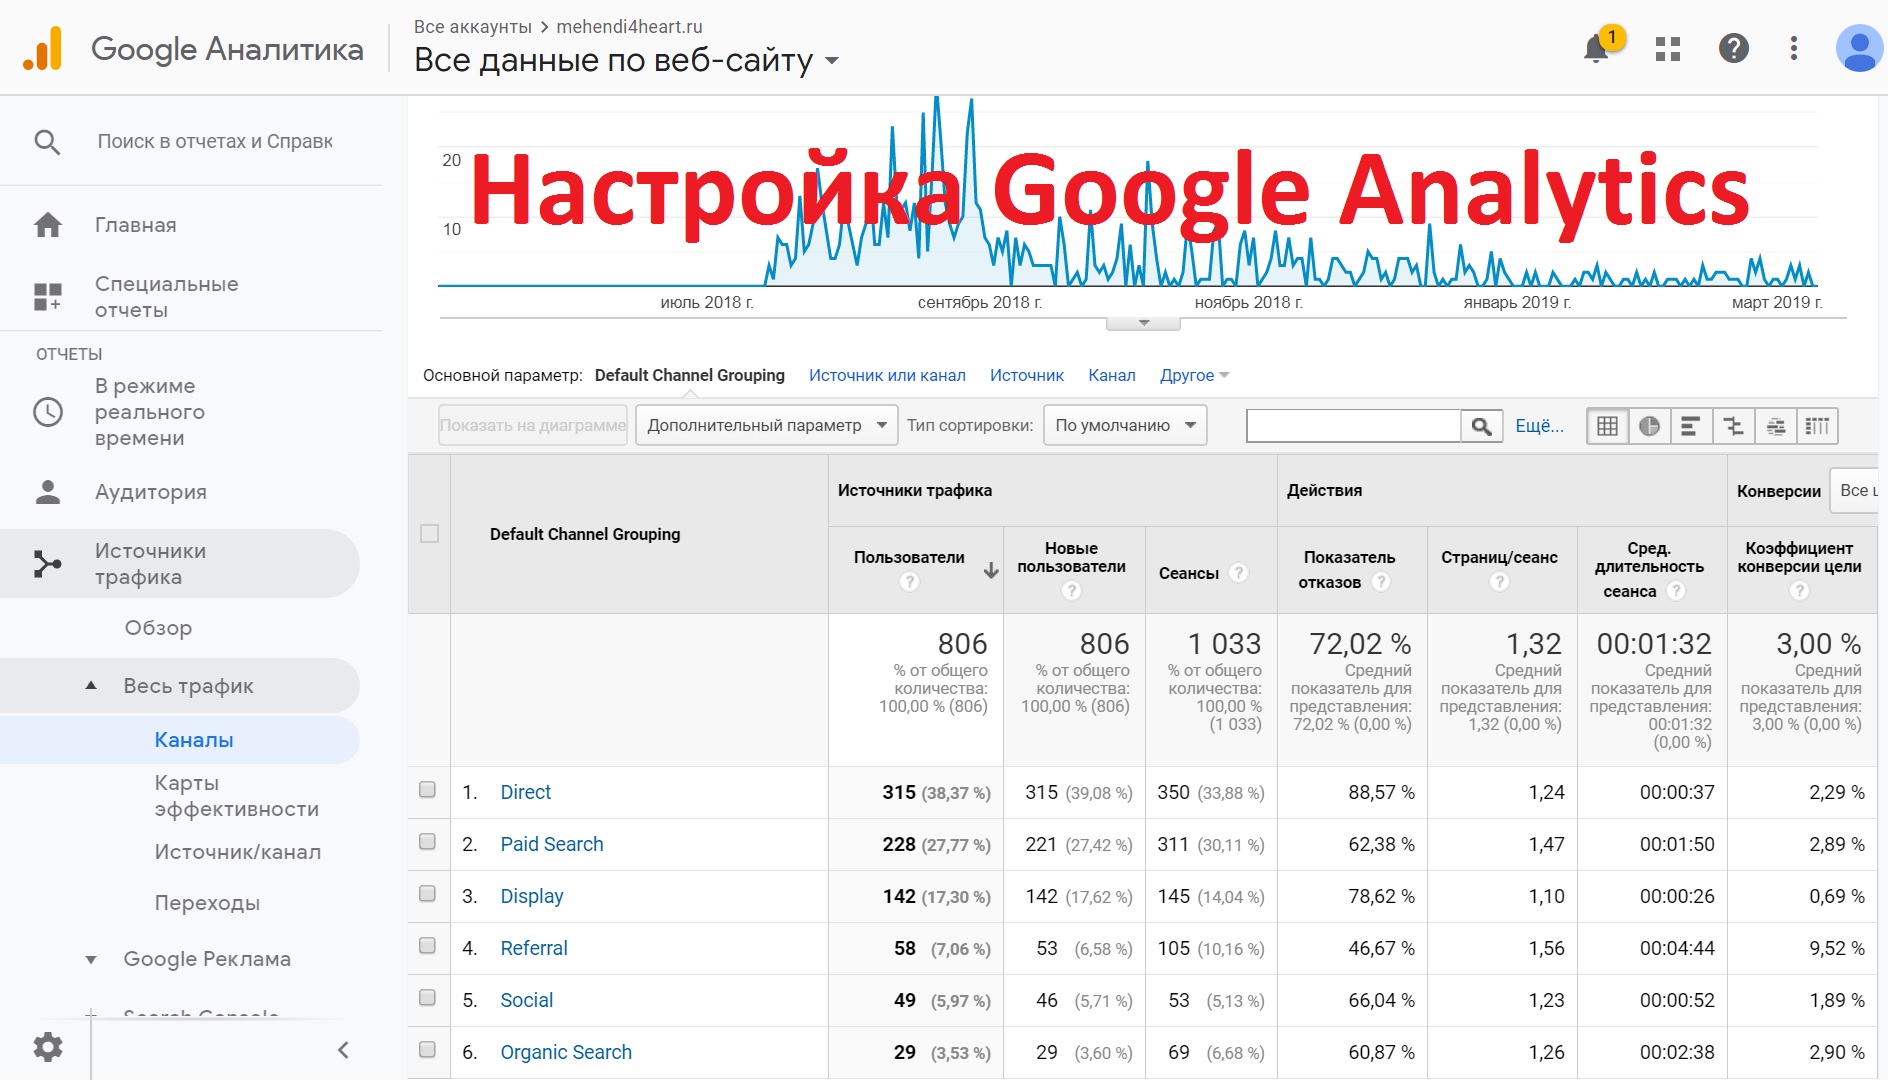This screenshot has height=1090, width=1888.
Task: Open the notifications bell
Action: point(1597,48)
